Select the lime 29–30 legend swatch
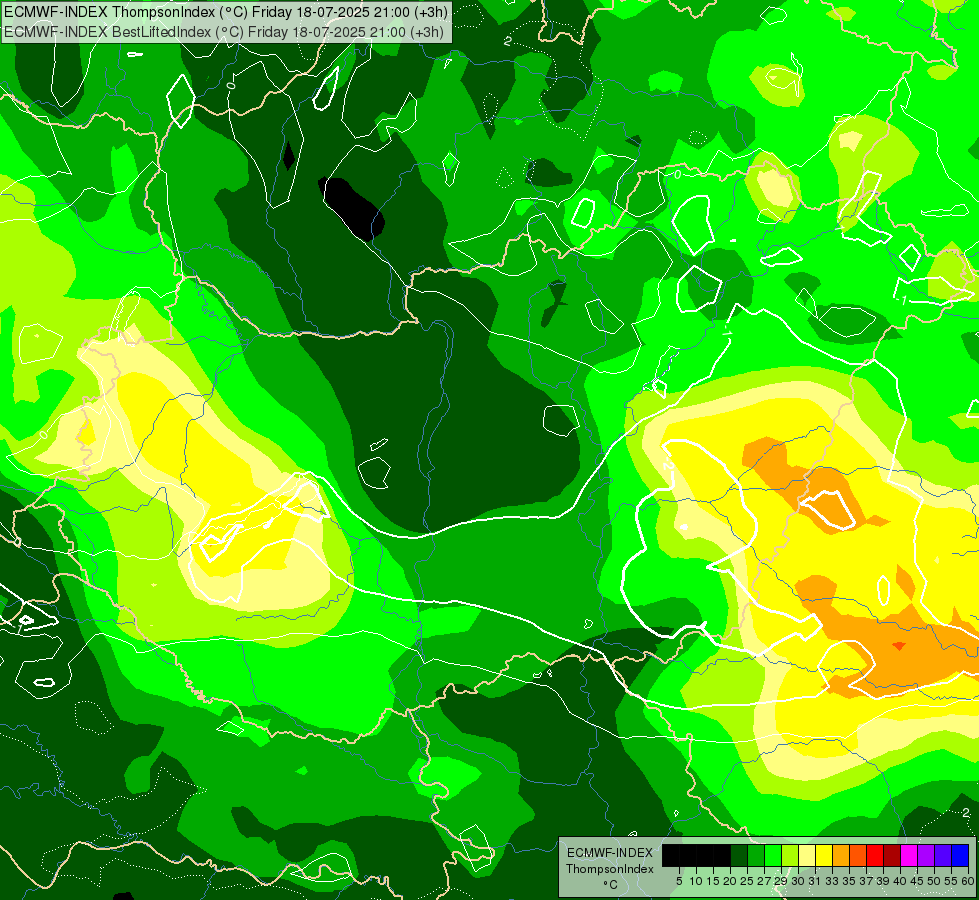Image resolution: width=979 pixels, height=900 pixels. coord(790,855)
